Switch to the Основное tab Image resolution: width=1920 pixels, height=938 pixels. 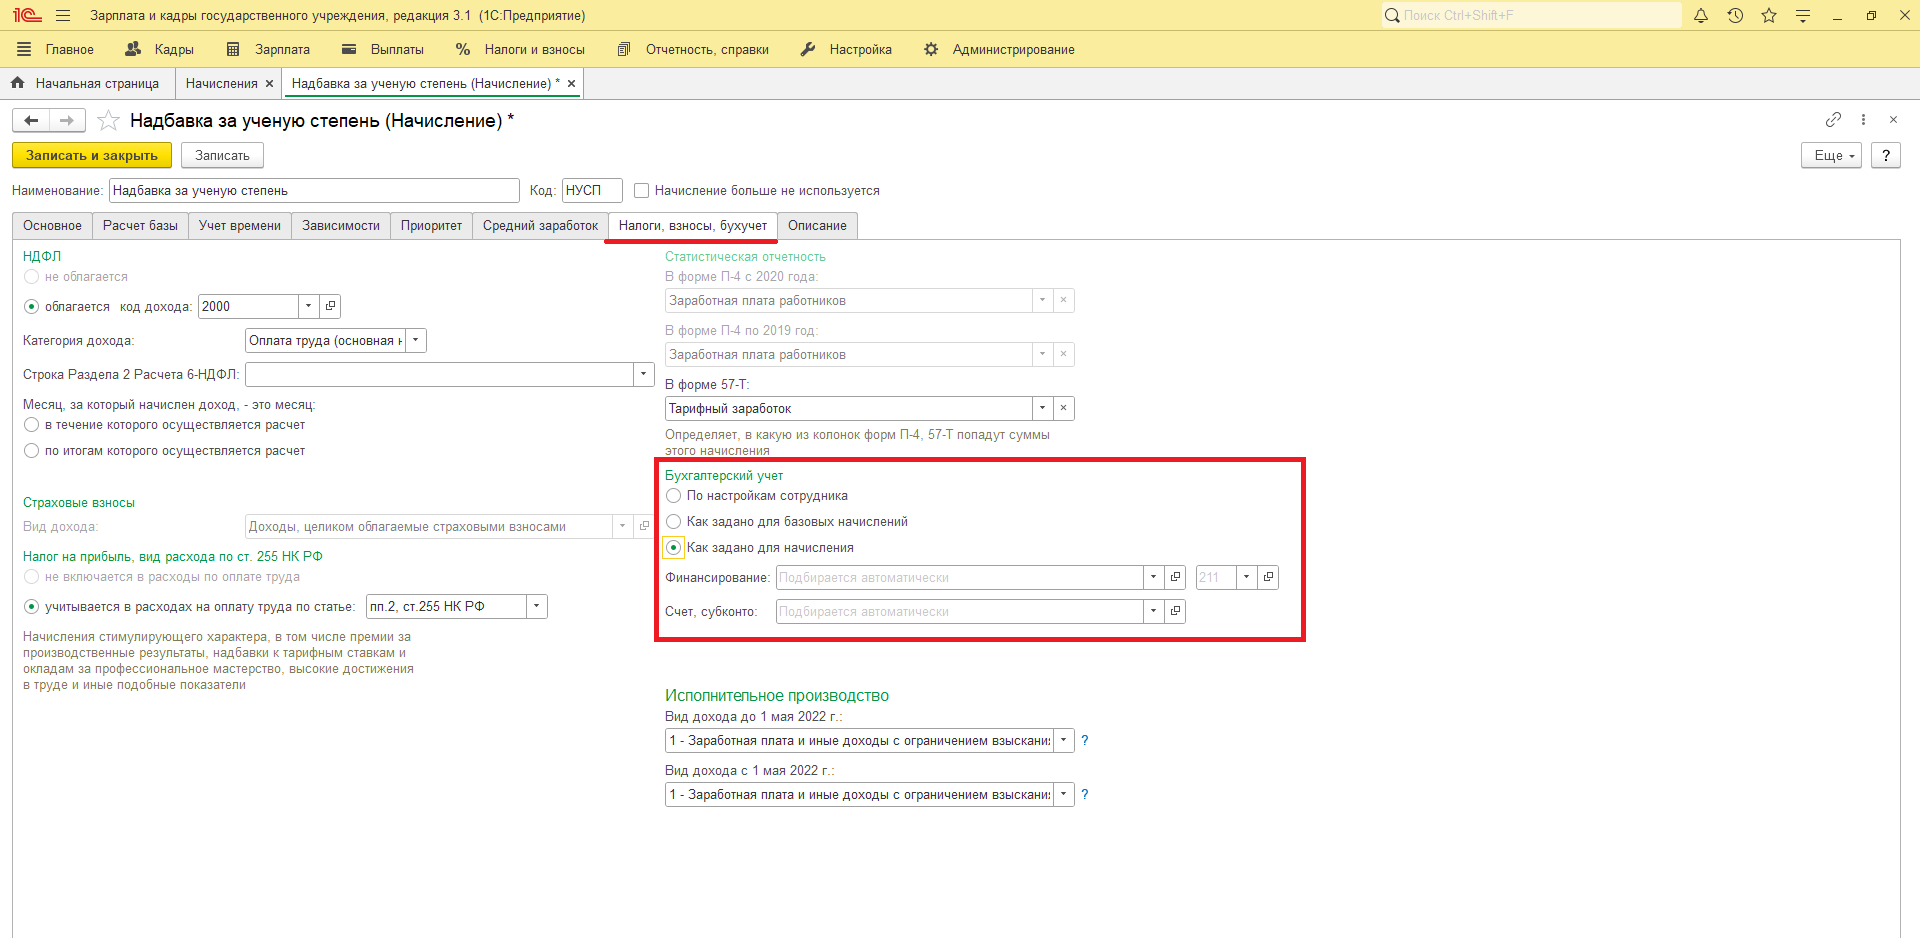pyautogui.click(x=52, y=225)
